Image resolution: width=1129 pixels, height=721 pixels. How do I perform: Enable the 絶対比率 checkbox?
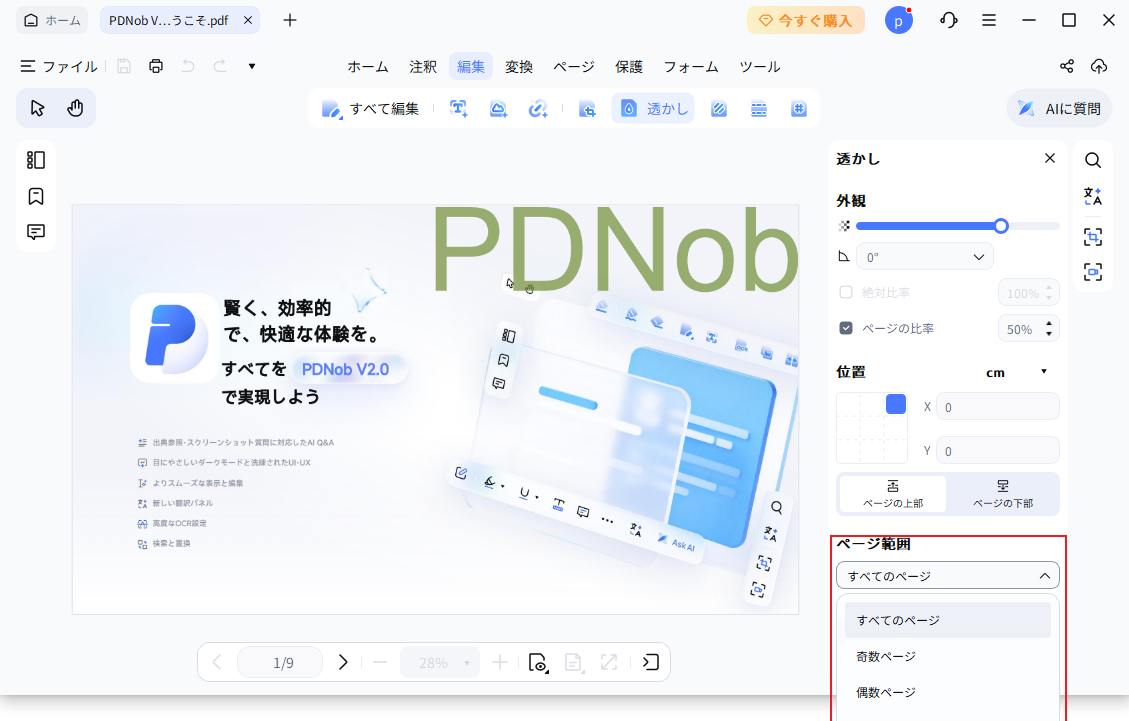[x=845, y=292]
